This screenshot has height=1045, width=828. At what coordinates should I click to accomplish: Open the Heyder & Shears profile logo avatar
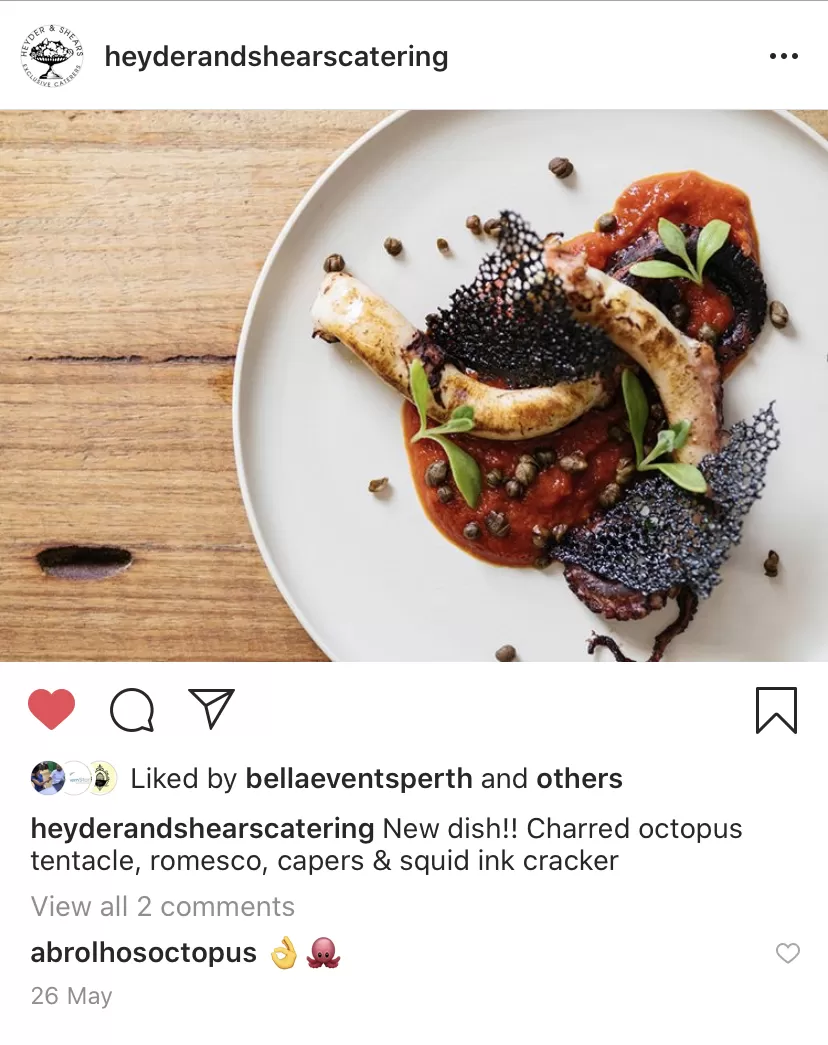click(x=52, y=57)
